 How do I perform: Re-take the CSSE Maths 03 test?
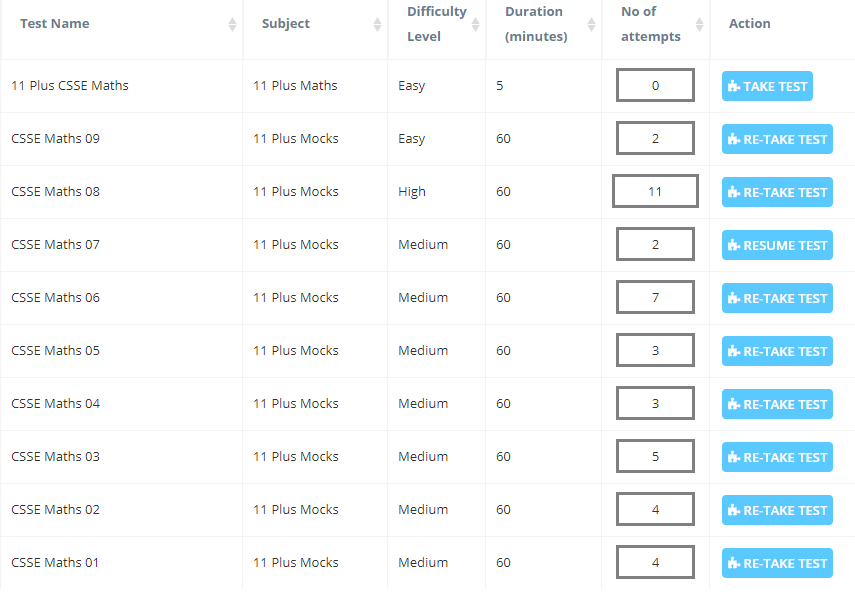tap(777, 457)
